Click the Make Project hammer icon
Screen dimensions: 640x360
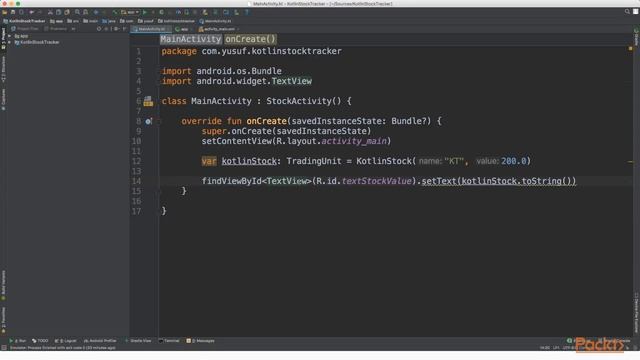[x=115, y=12]
